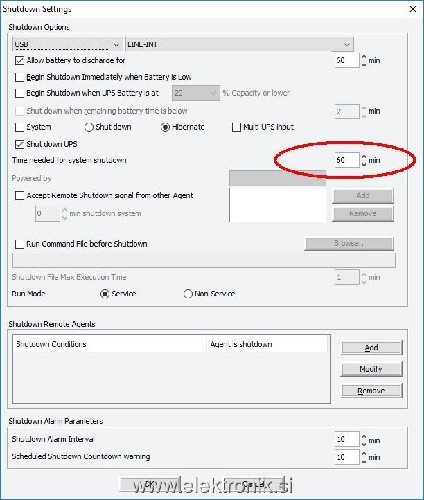Tick the System checkbox
This screenshot has width=424, height=500.
pyautogui.click(x=19, y=127)
